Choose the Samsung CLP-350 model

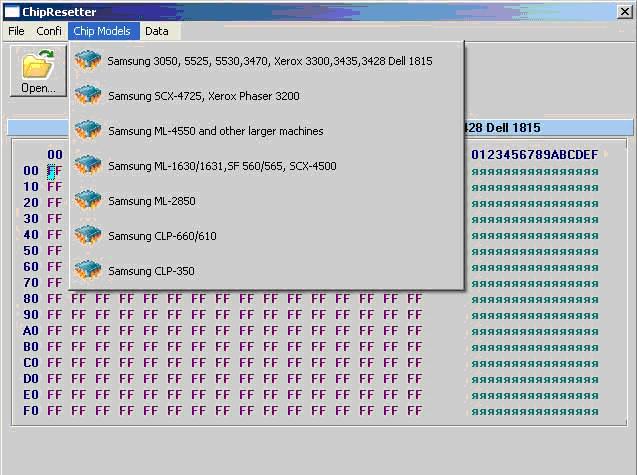click(266, 271)
